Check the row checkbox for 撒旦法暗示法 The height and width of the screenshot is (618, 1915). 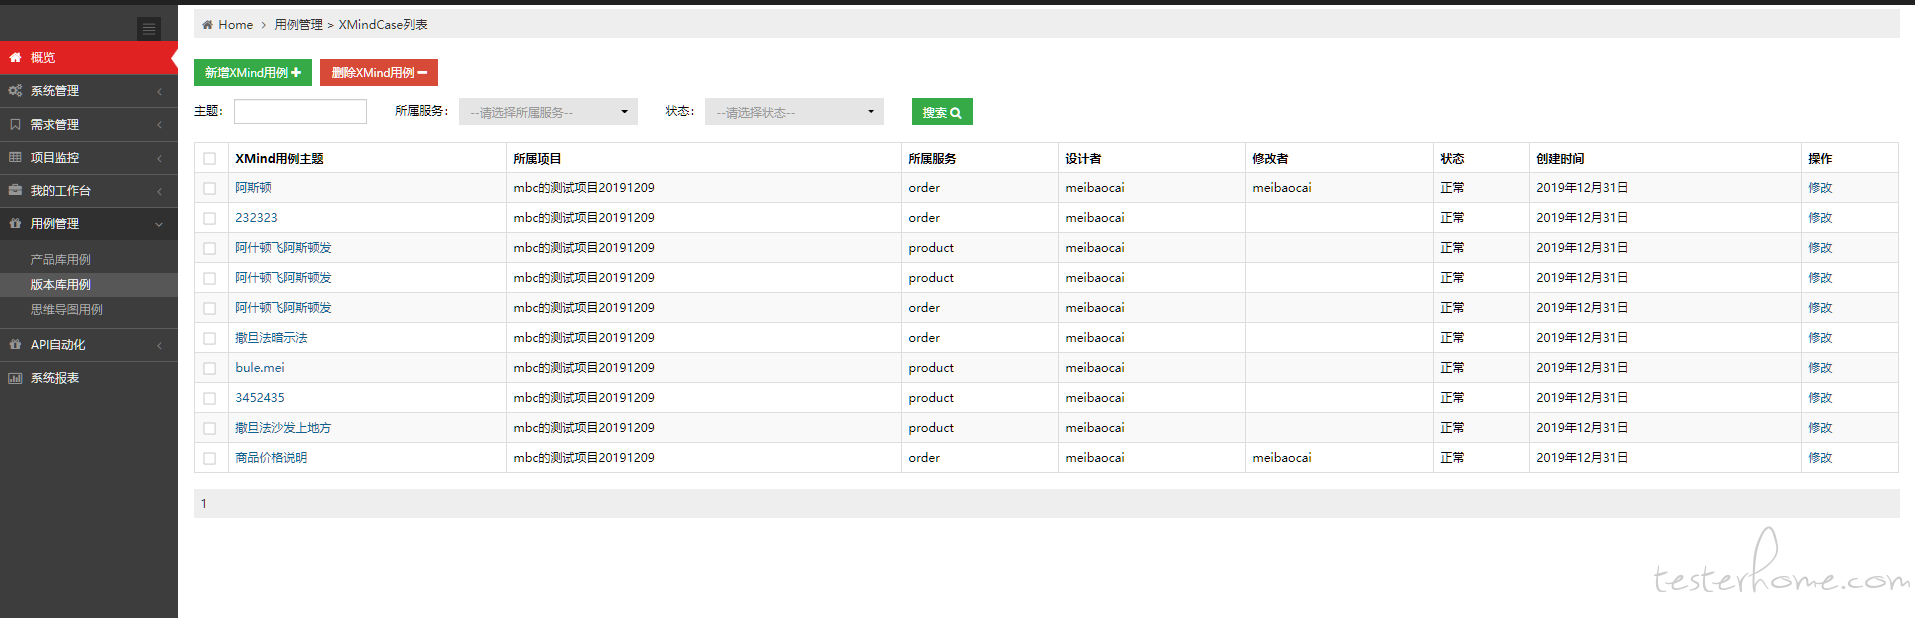pyautogui.click(x=209, y=338)
